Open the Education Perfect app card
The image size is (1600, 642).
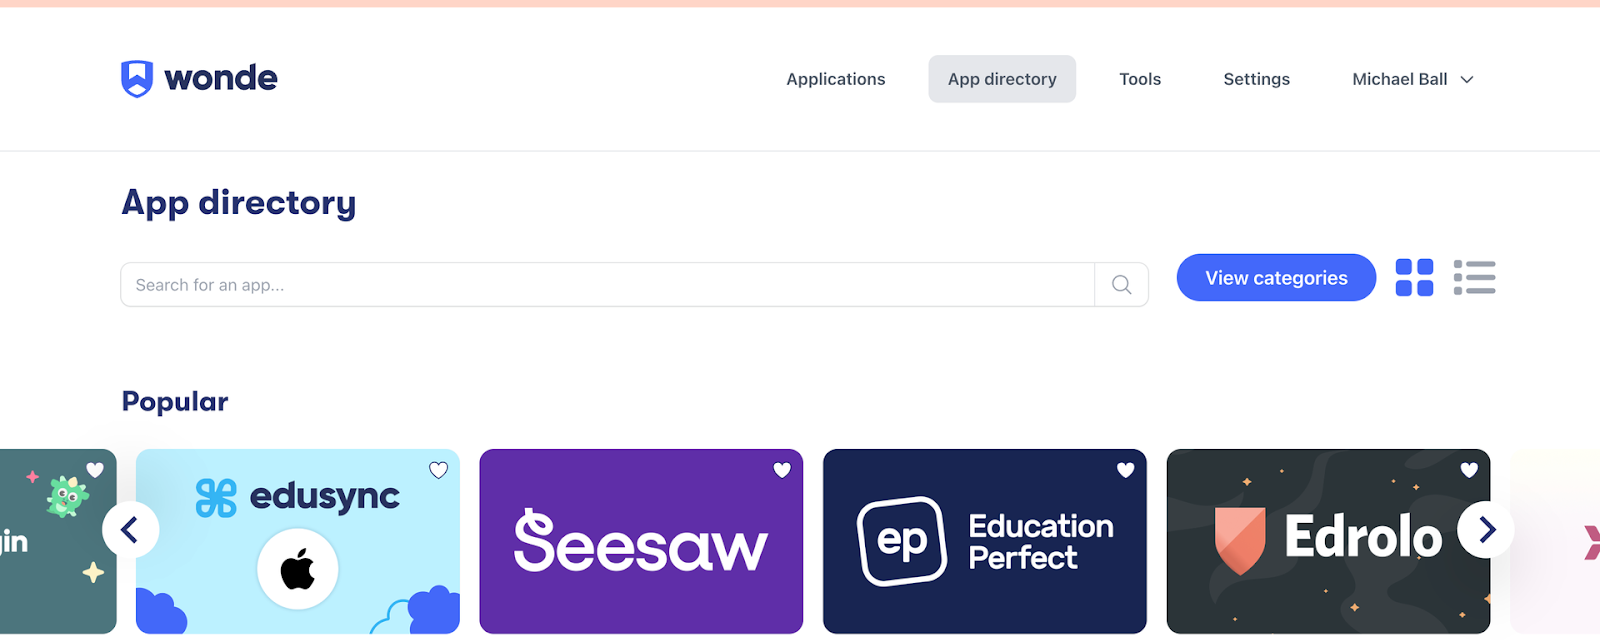tap(984, 545)
